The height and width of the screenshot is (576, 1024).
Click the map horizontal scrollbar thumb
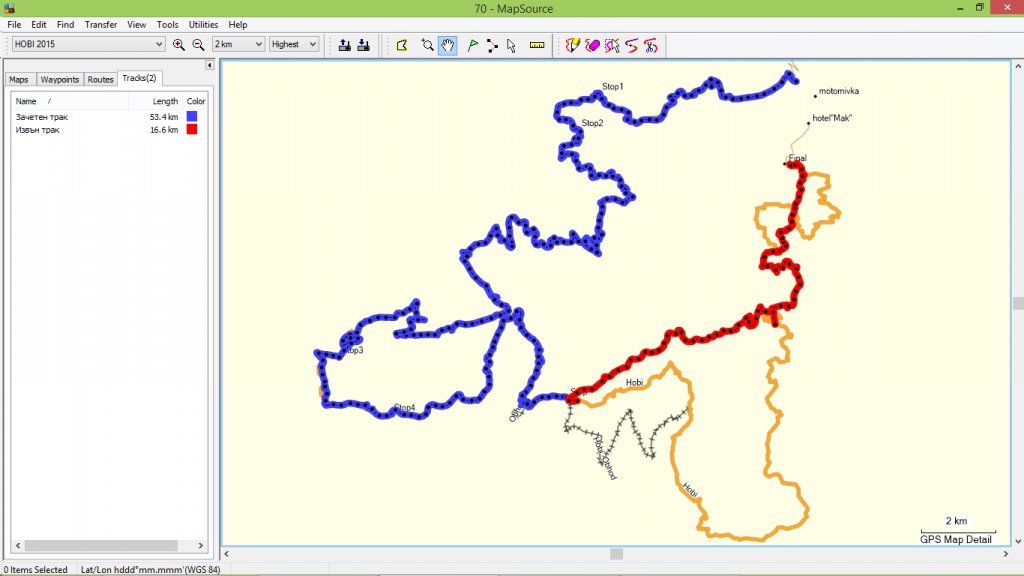click(x=616, y=554)
